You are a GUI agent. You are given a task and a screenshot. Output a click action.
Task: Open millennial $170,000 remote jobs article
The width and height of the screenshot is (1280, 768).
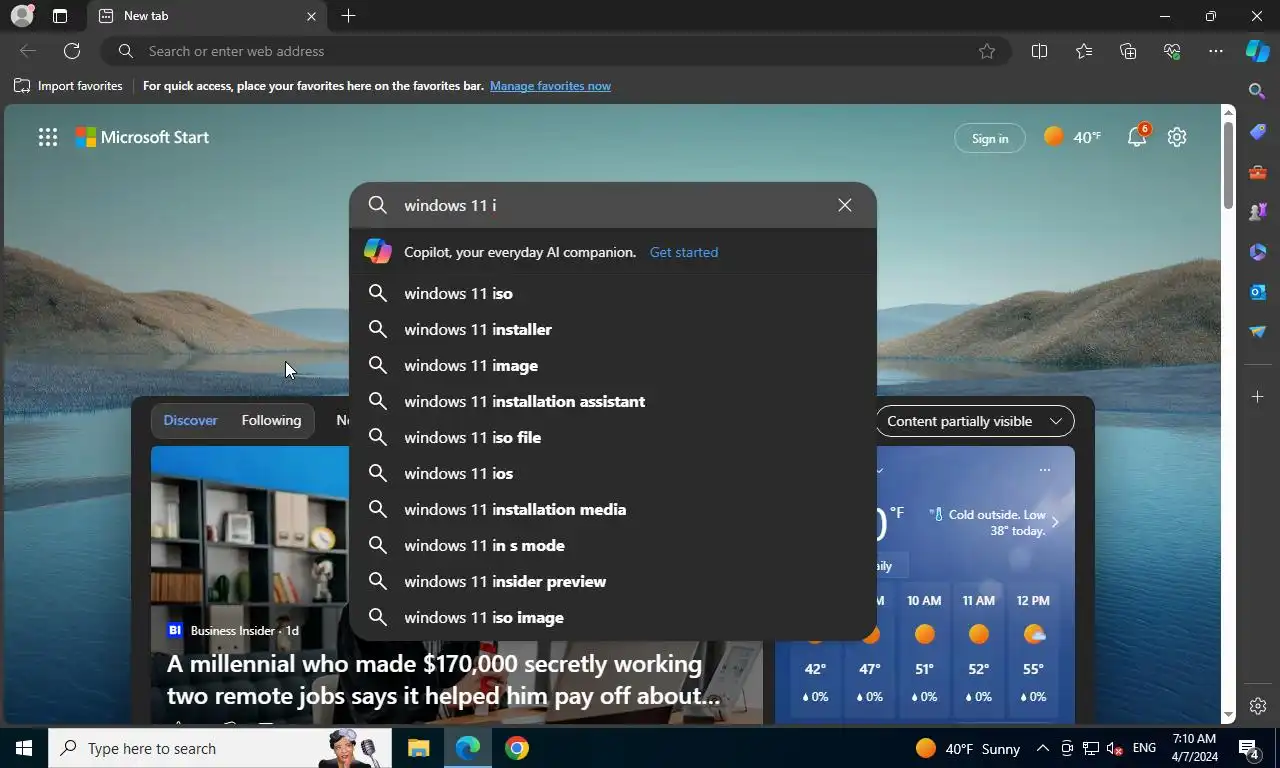coord(444,680)
